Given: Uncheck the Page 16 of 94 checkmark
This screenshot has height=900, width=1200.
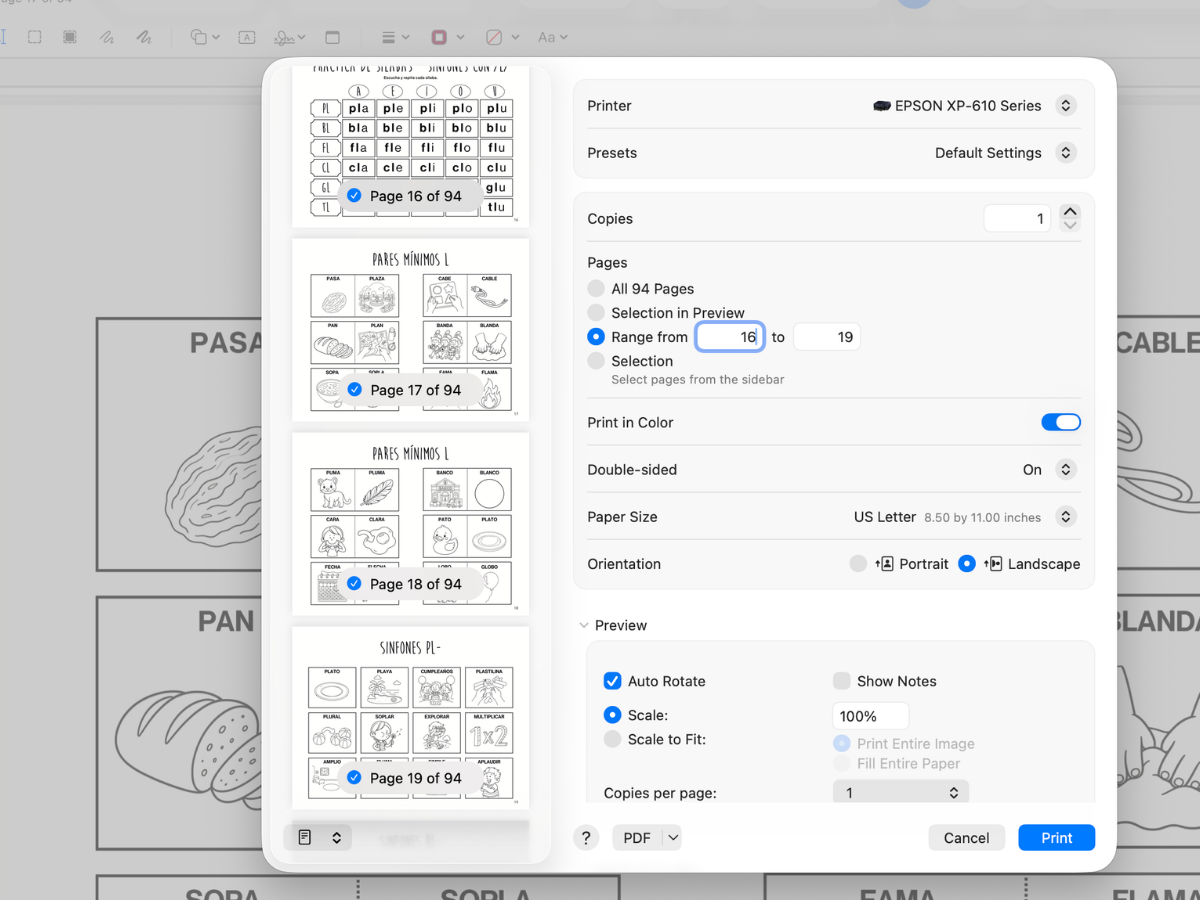Looking at the screenshot, I should point(354,196).
